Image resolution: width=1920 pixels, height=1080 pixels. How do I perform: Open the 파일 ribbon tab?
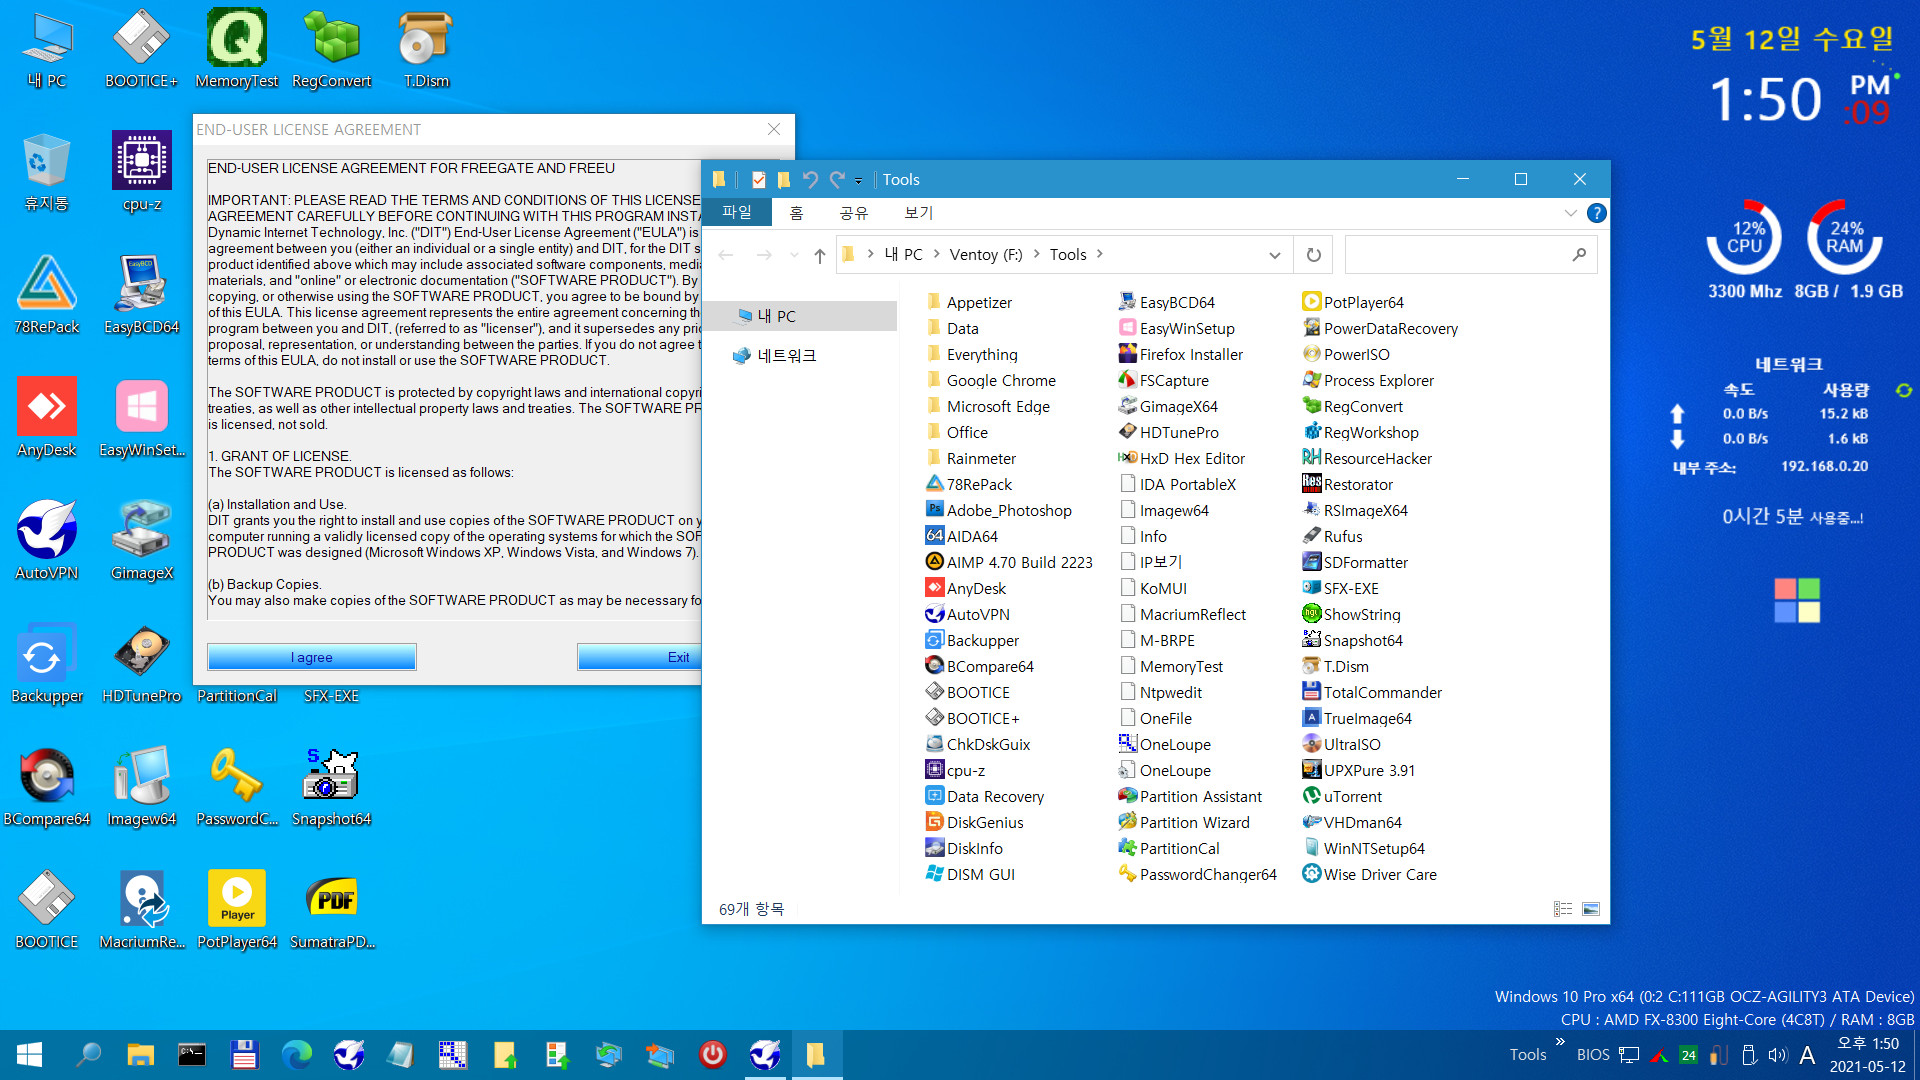737,213
